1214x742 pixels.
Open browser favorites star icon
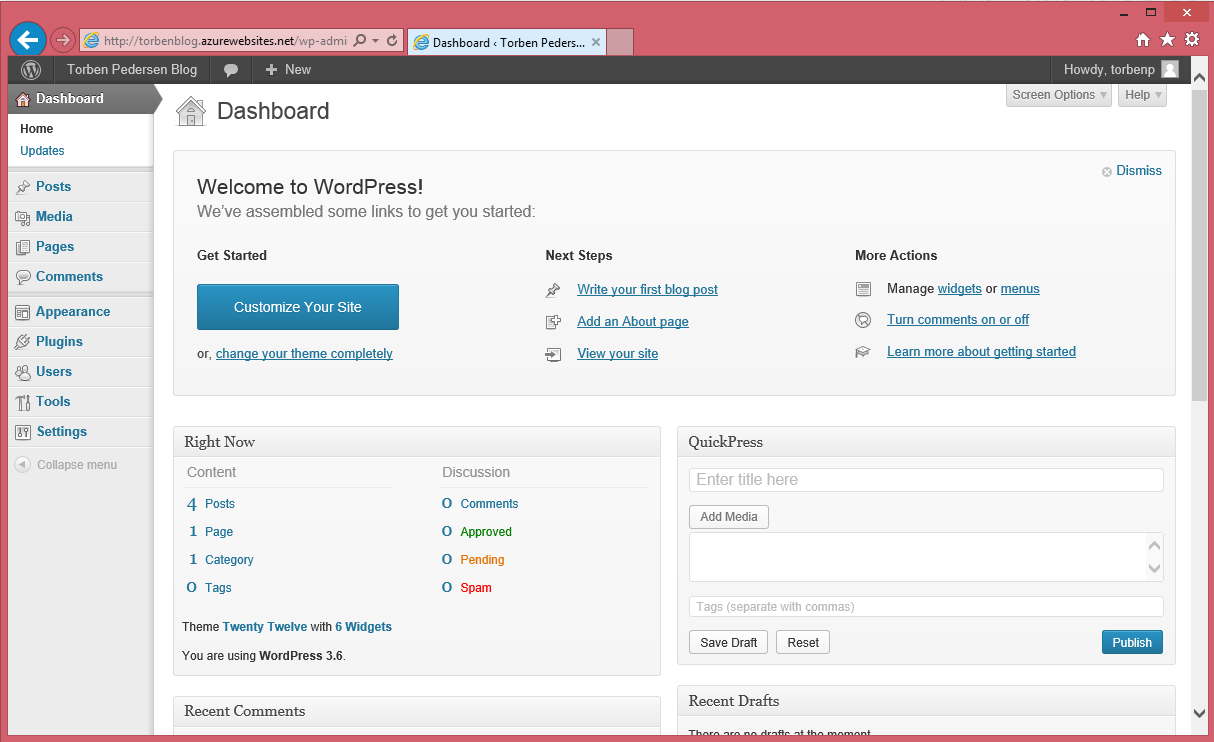point(1167,40)
